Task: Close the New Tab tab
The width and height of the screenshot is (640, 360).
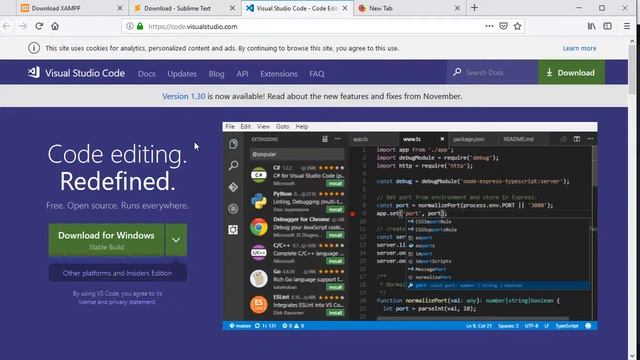Action: coord(458,8)
